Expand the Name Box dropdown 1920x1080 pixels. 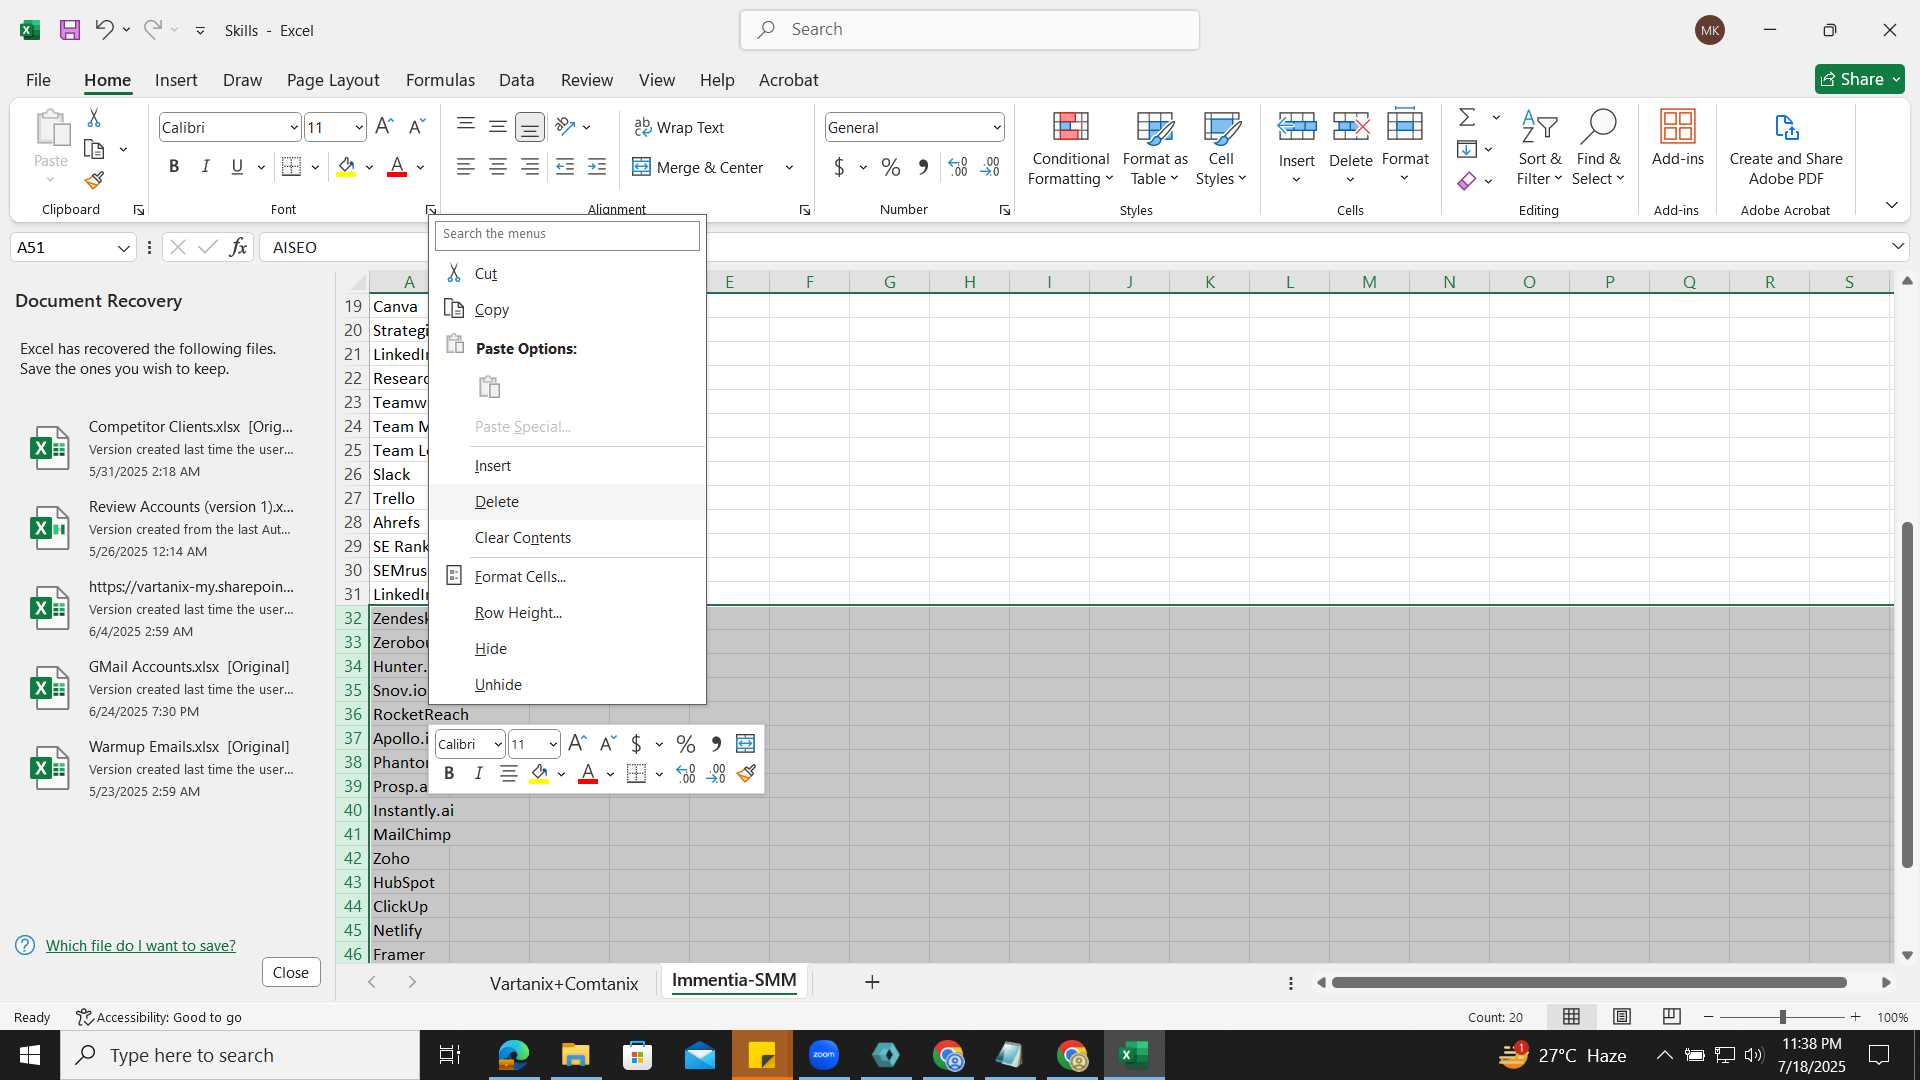[124, 247]
